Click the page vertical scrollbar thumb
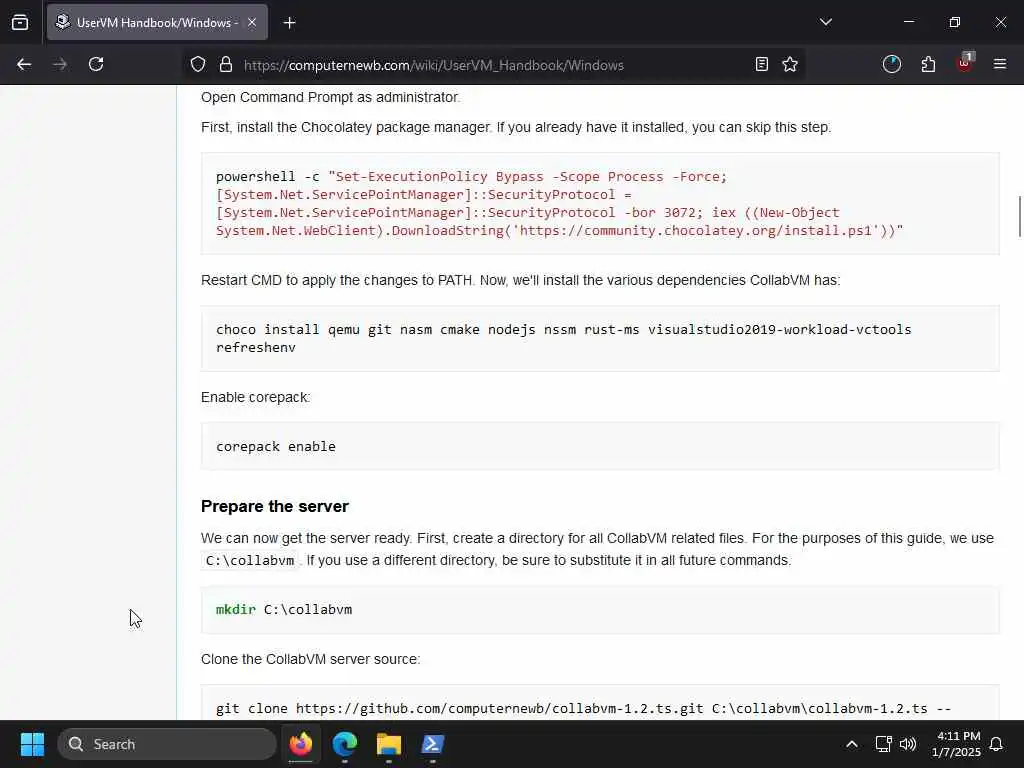1024x768 pixels. point(1019,216)
